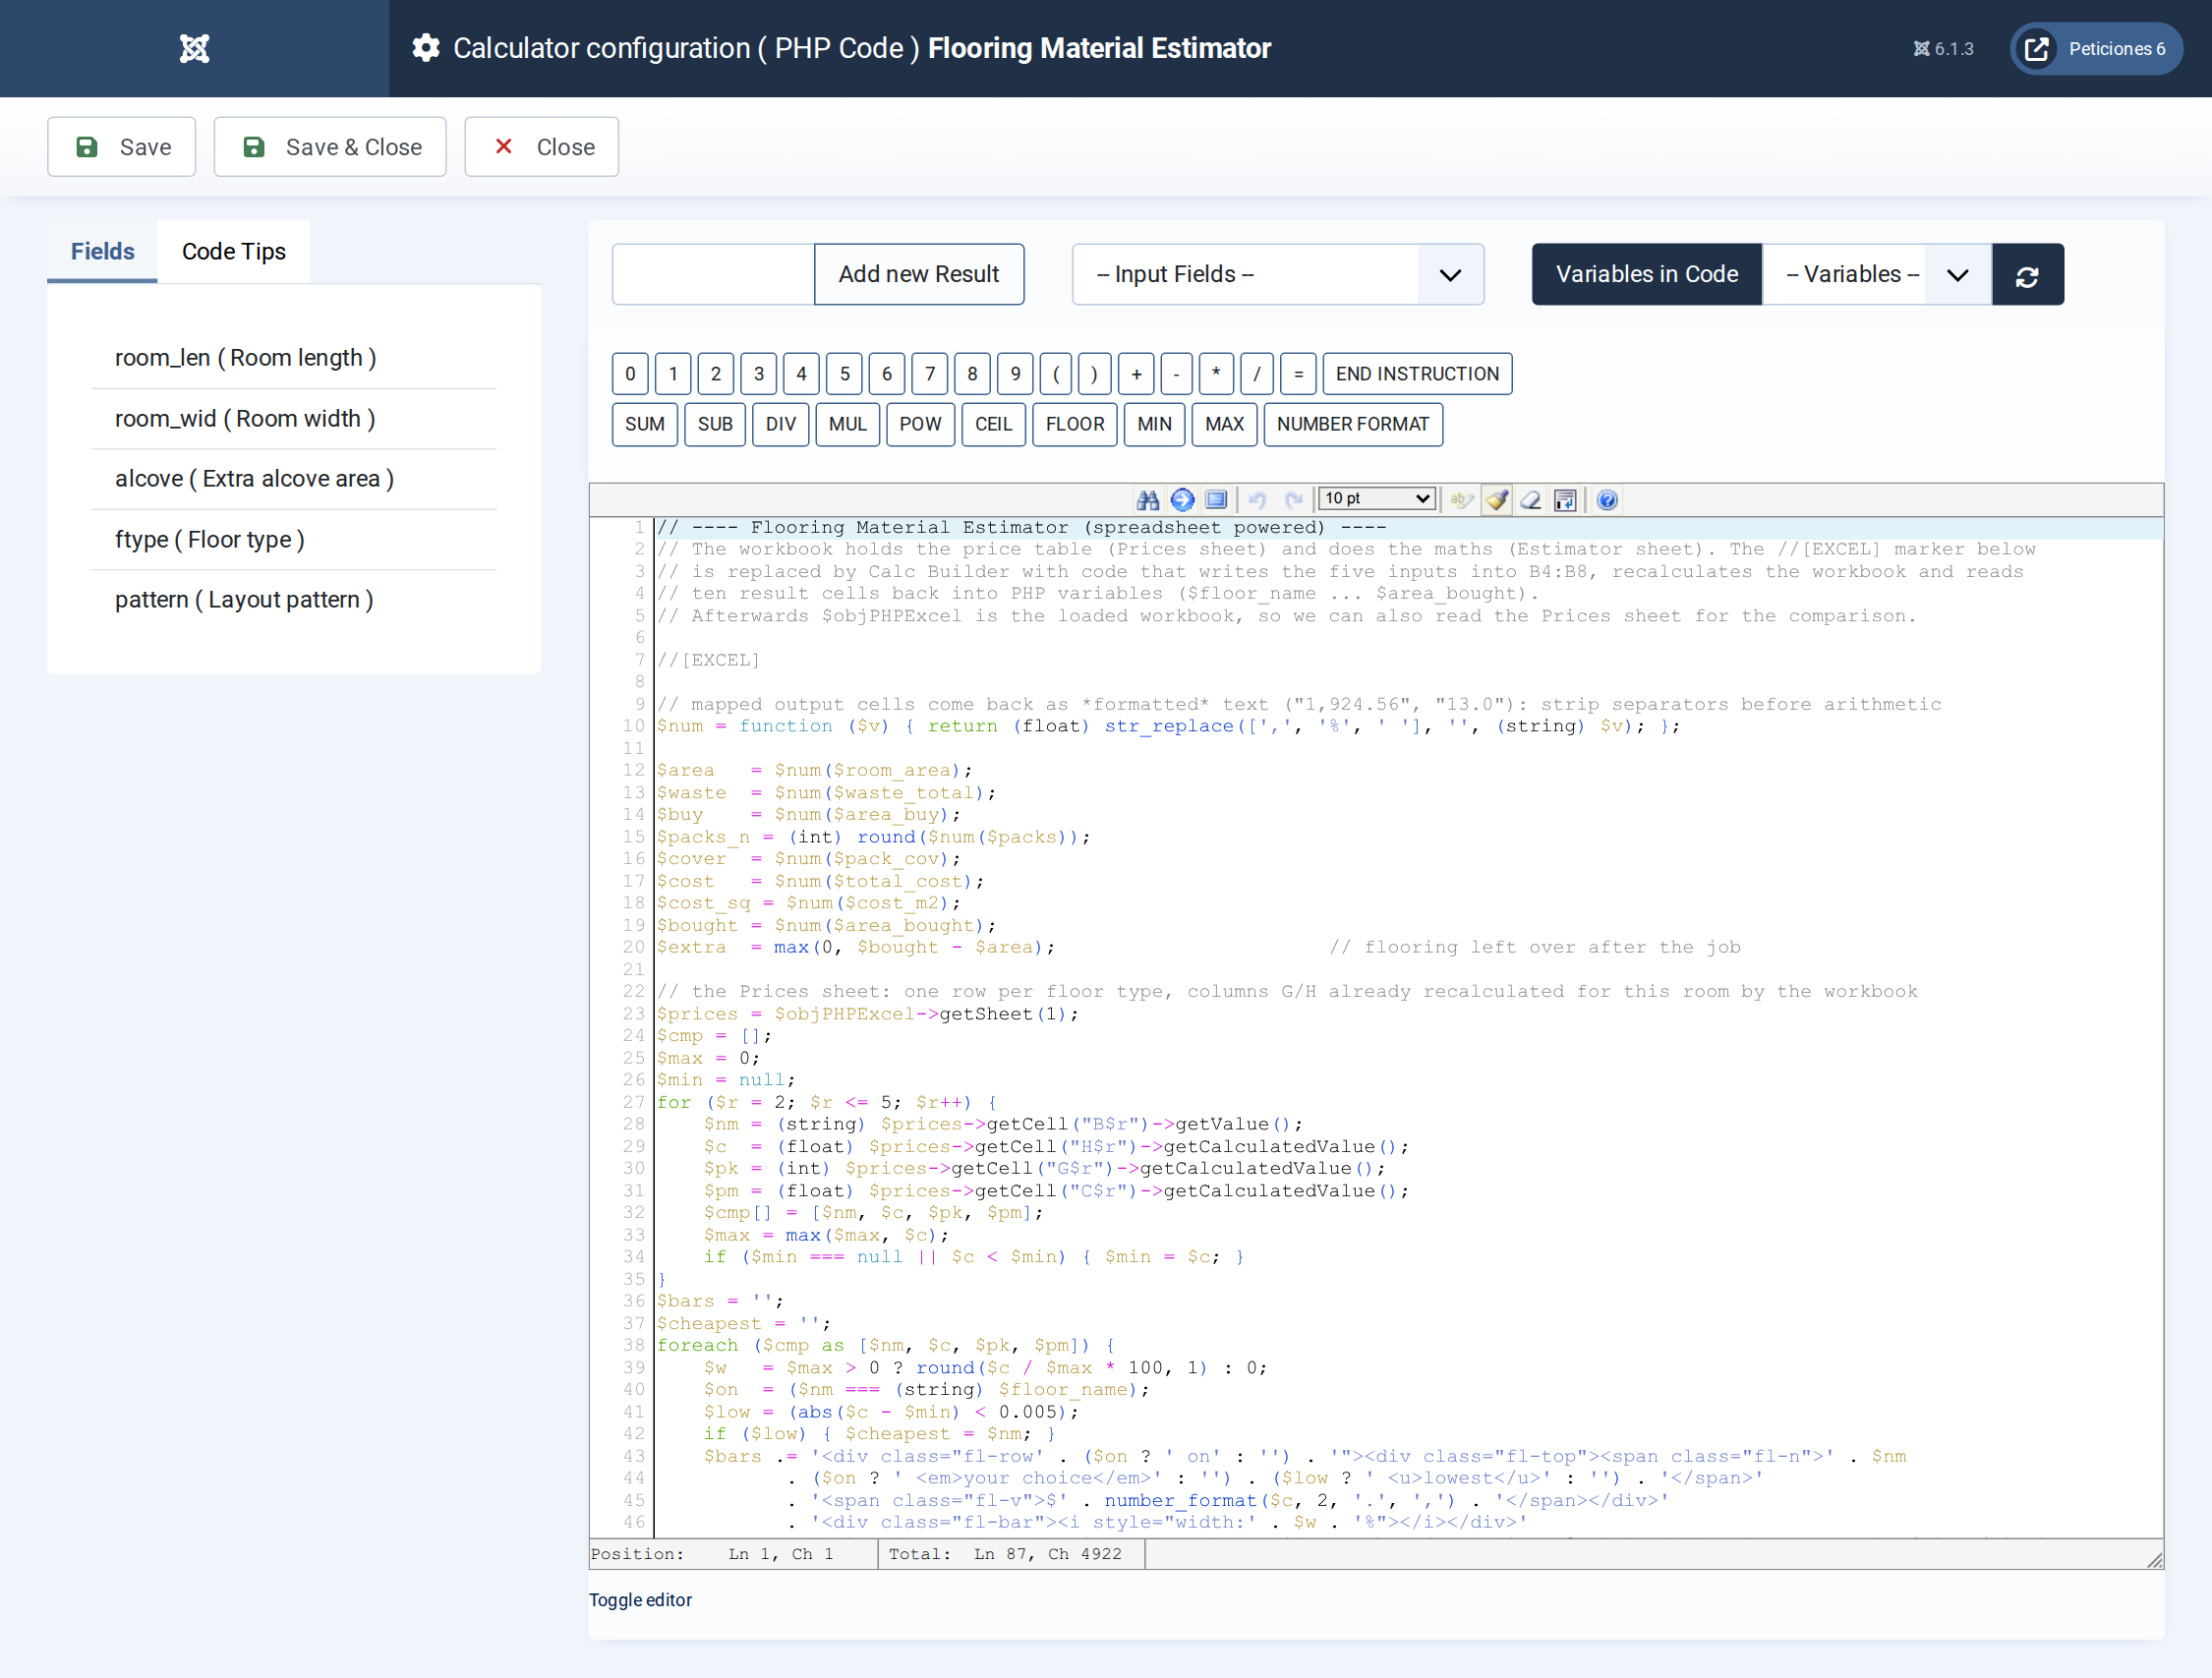Image resolution: width=2212 pixels, height=1678 pixels.
Task: Click the Toggle editor link
Action: (x=640, y=1600)
